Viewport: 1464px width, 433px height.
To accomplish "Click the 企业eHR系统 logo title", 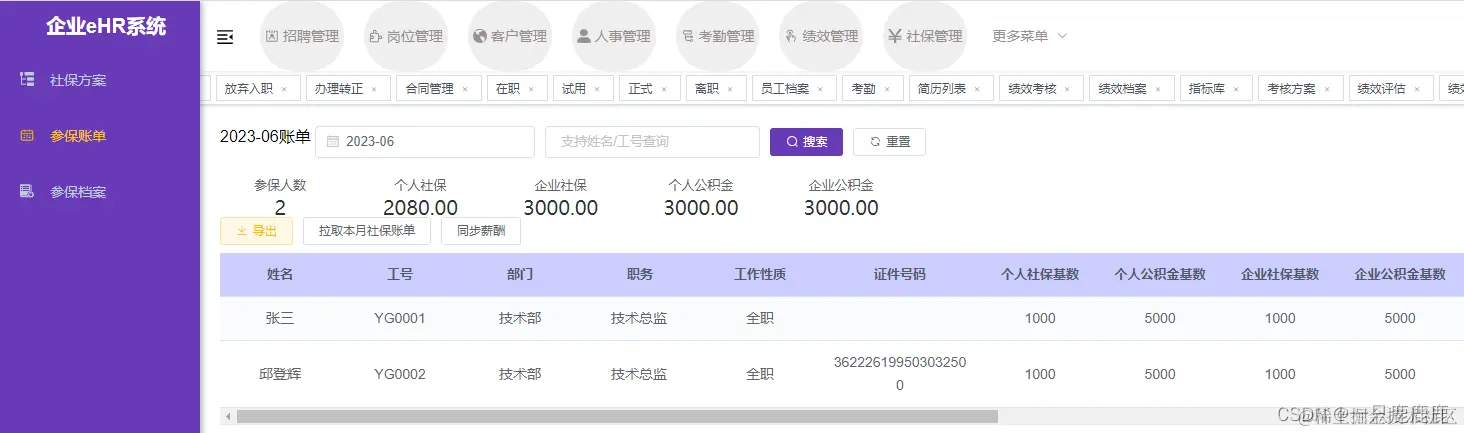I will [x=106, y=27].
